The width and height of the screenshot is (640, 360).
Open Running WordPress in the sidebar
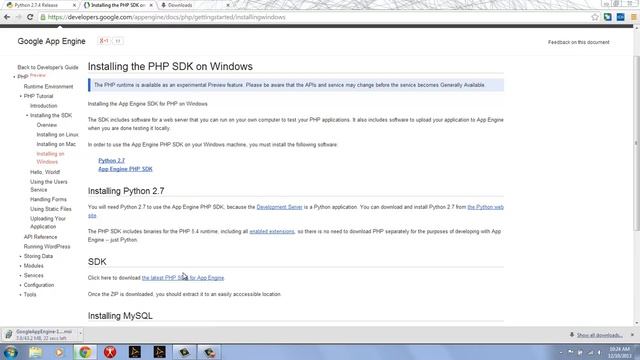(47, 247)
